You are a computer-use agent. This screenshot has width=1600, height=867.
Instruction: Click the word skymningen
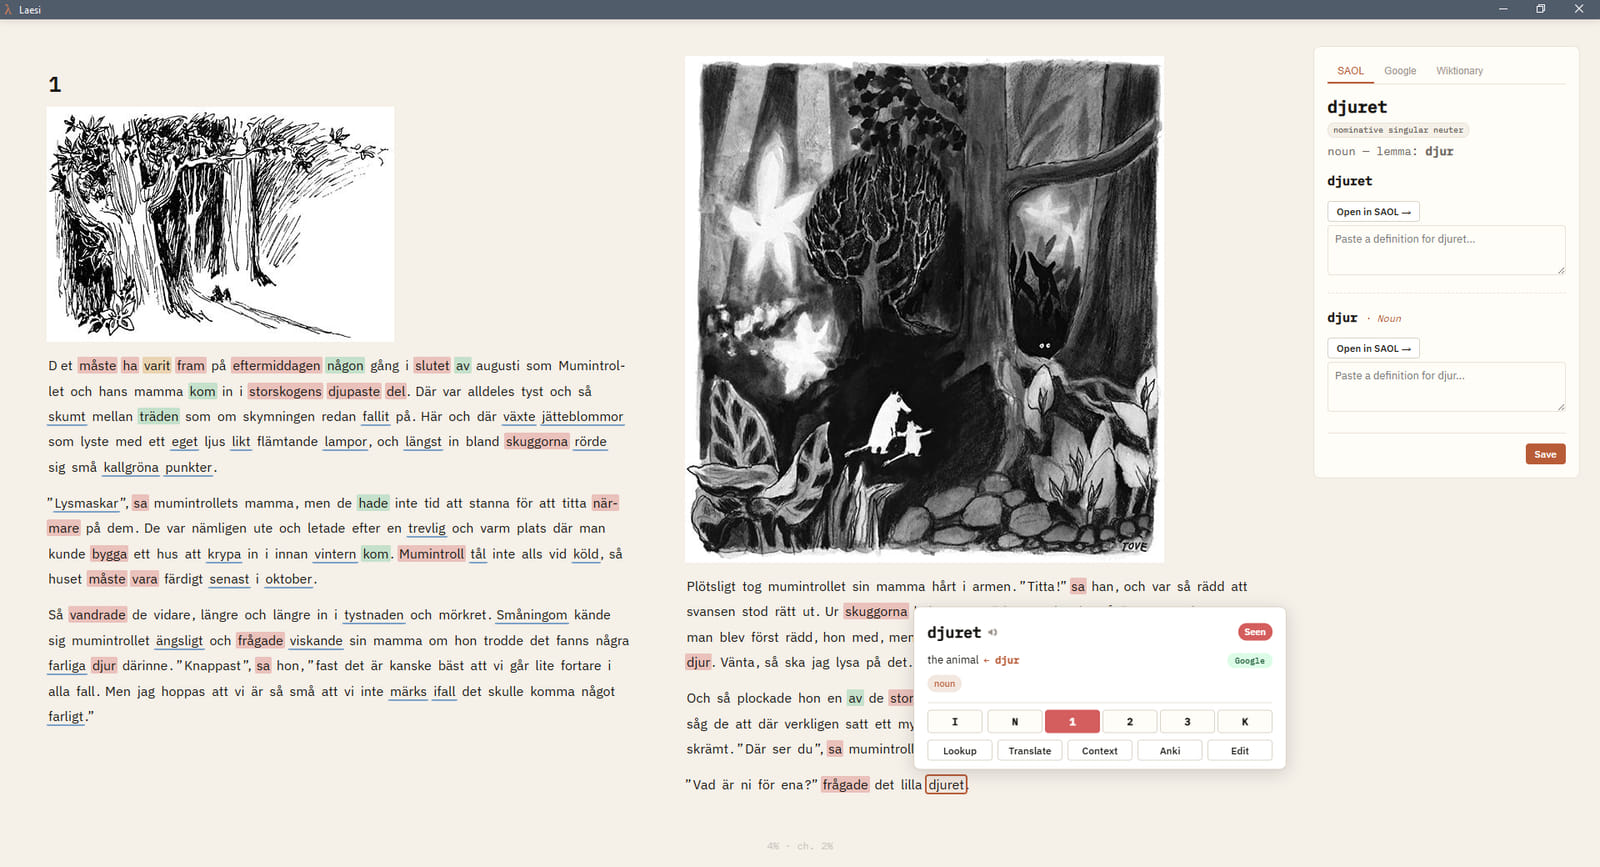[x=279, y=417]
